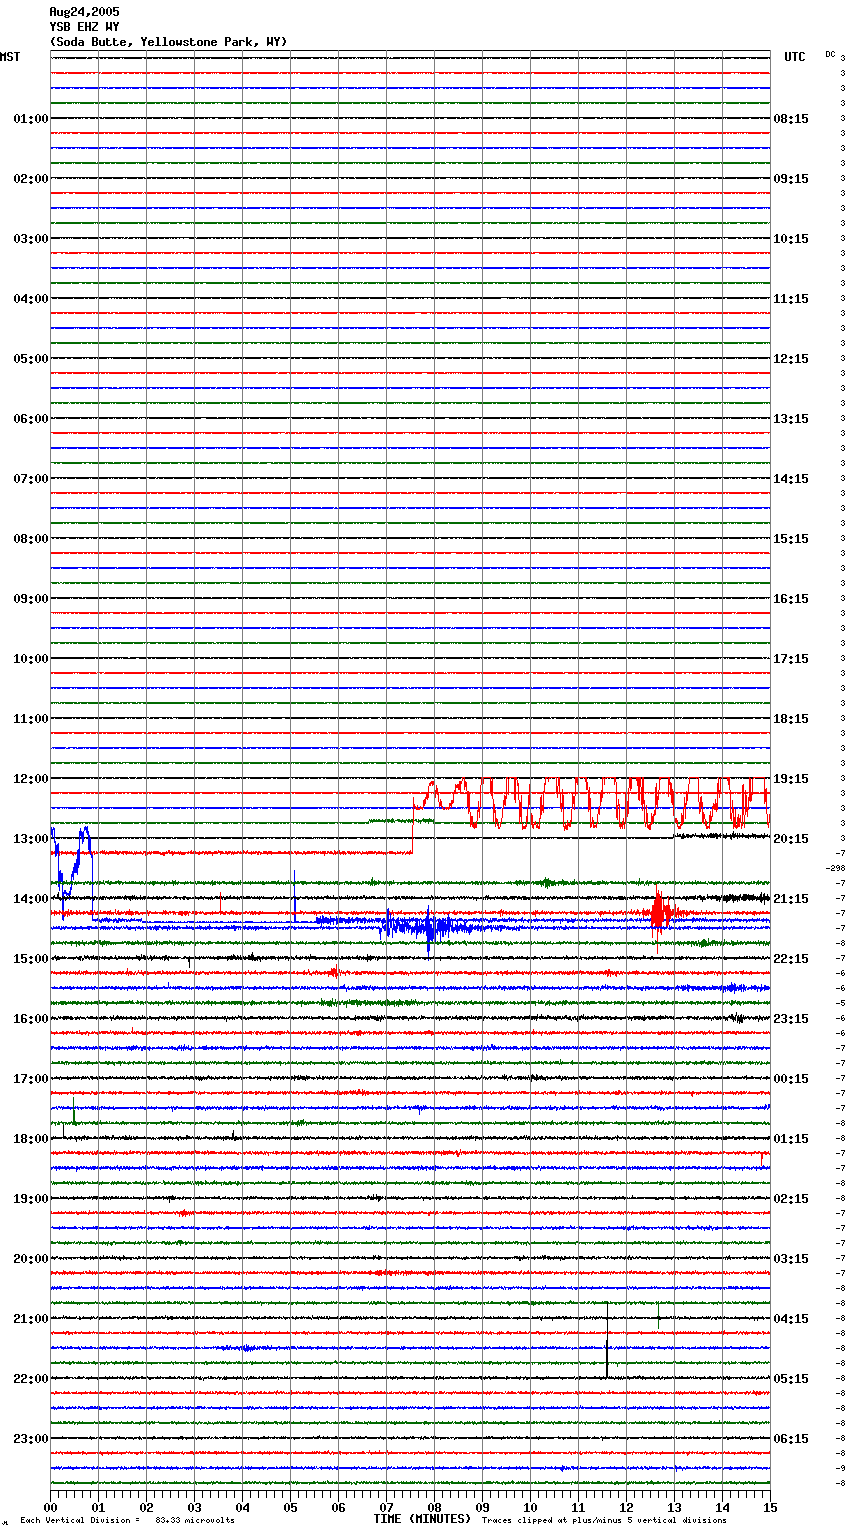Select the 02:00 MST row label
This screenshot has height=1534, width=850.
coord(31,179)
